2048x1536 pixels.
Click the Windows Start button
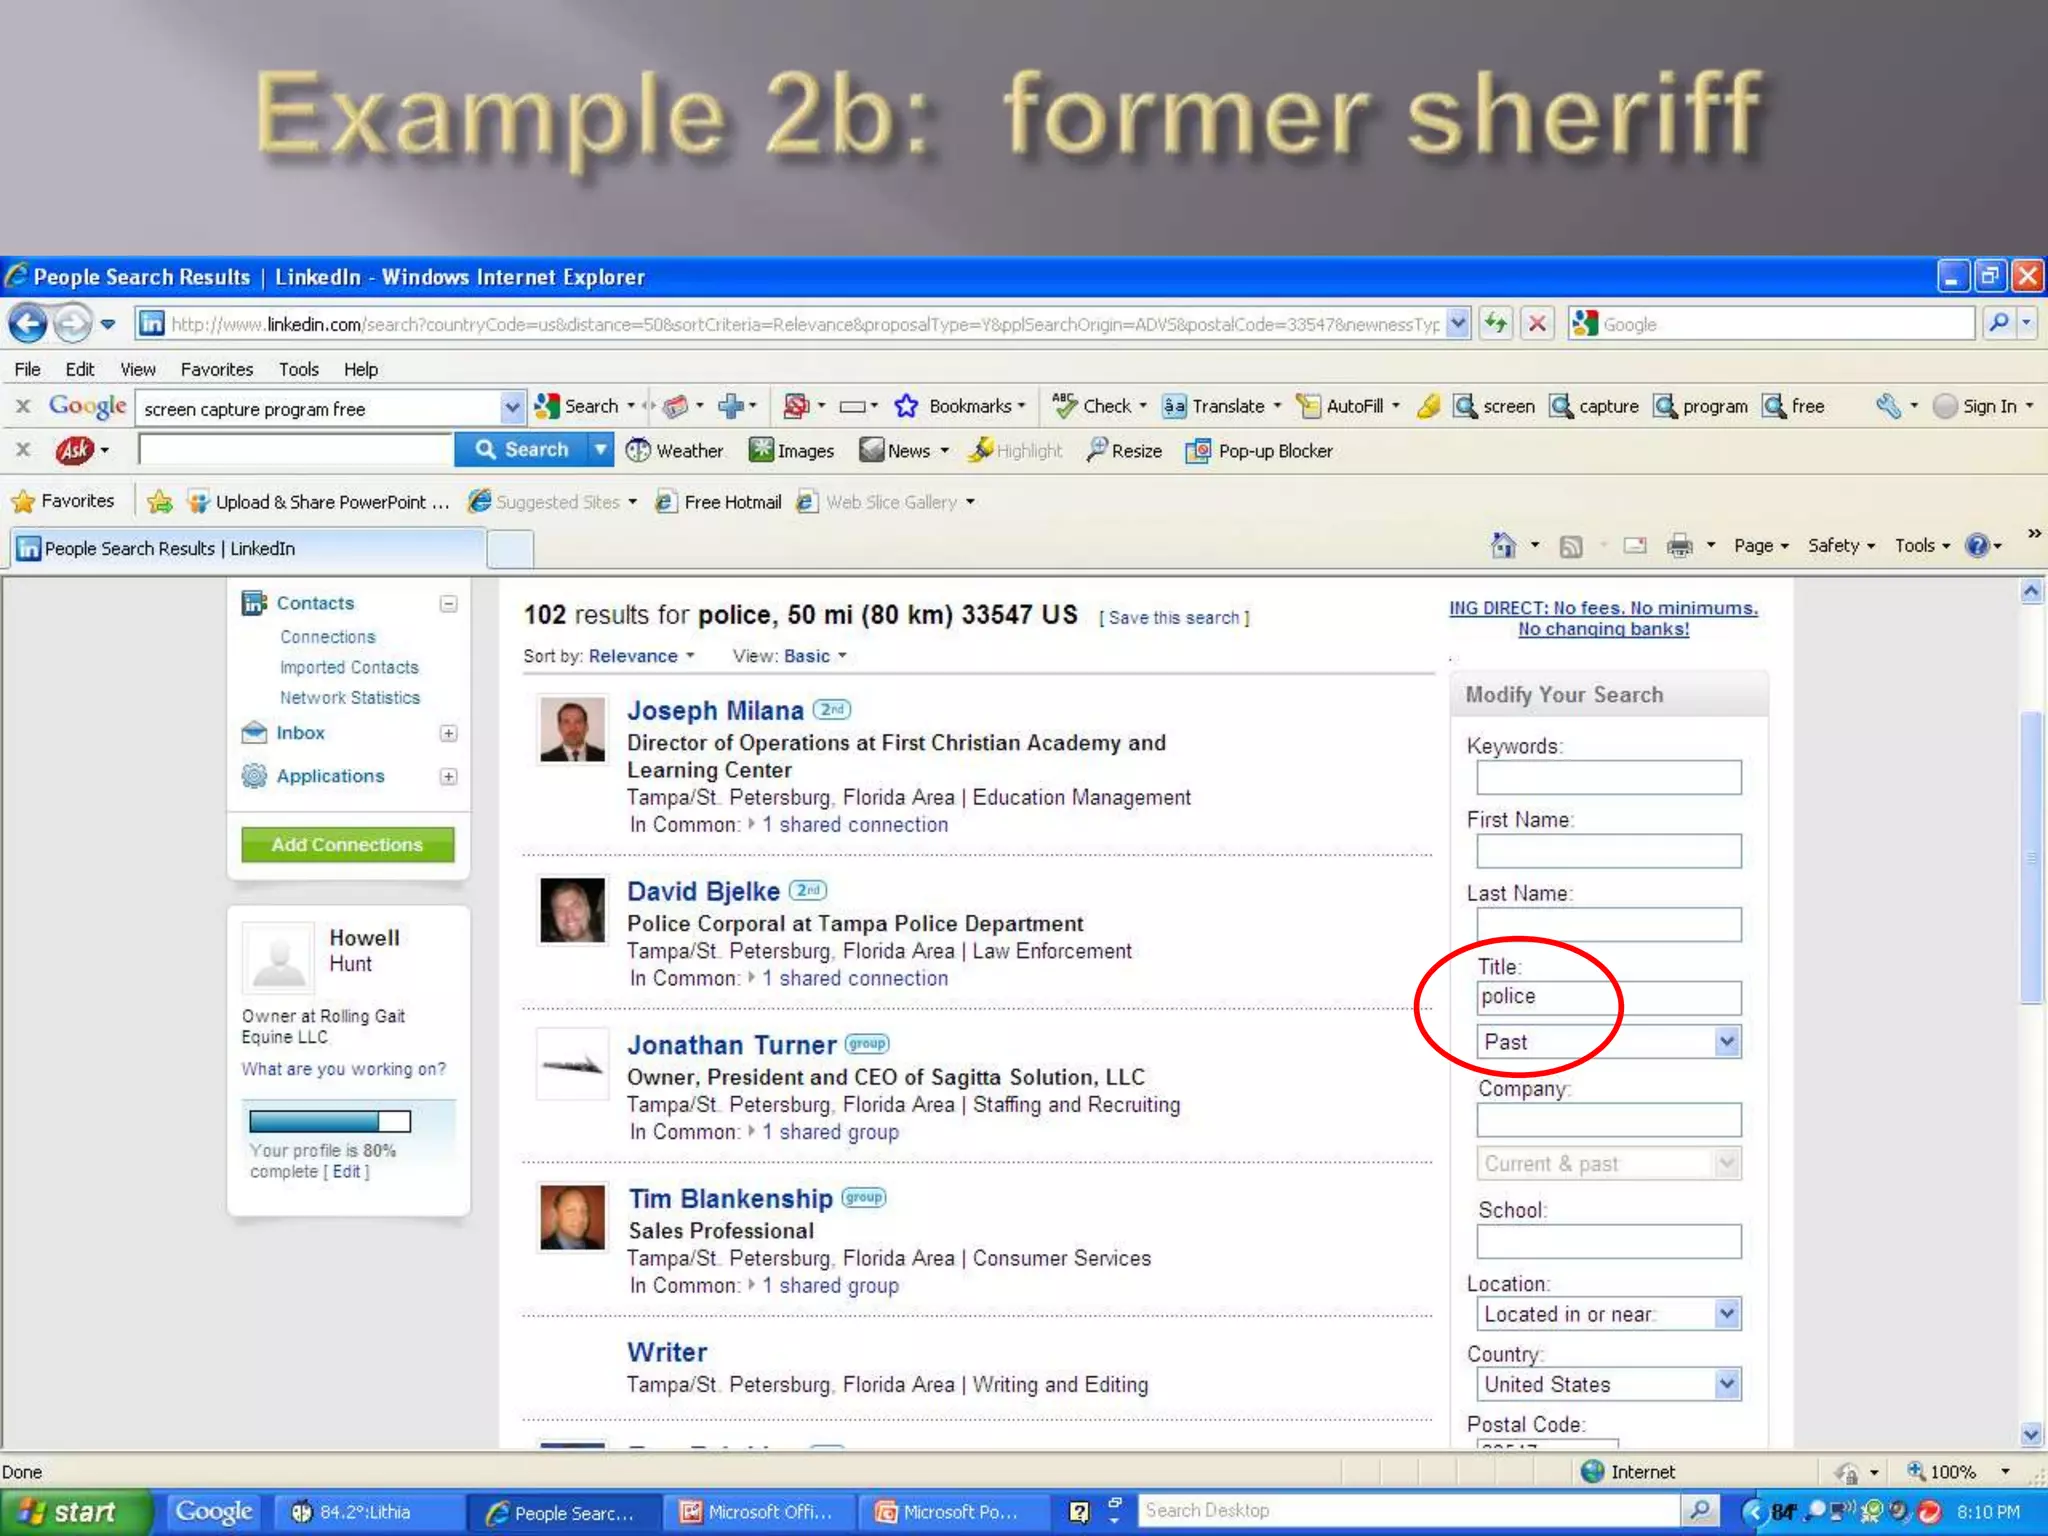coord(76,1512)
